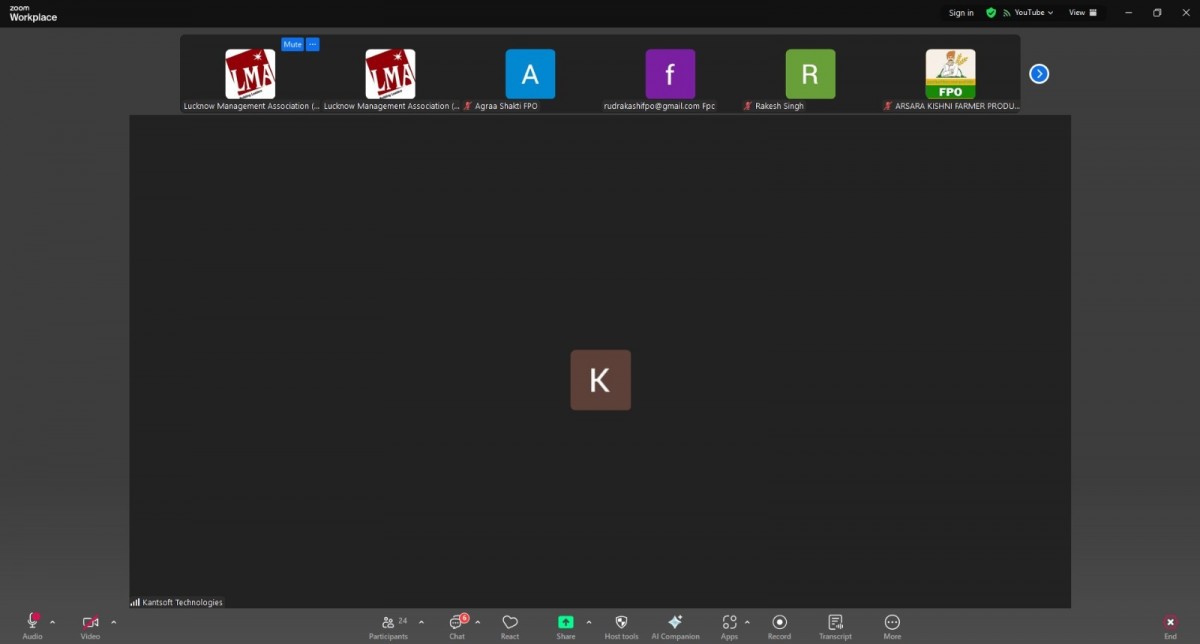The width and height of the screenshot is (1200, 644).
Task: Show next participants with right arrow
Action: [x=1039, y=74]
